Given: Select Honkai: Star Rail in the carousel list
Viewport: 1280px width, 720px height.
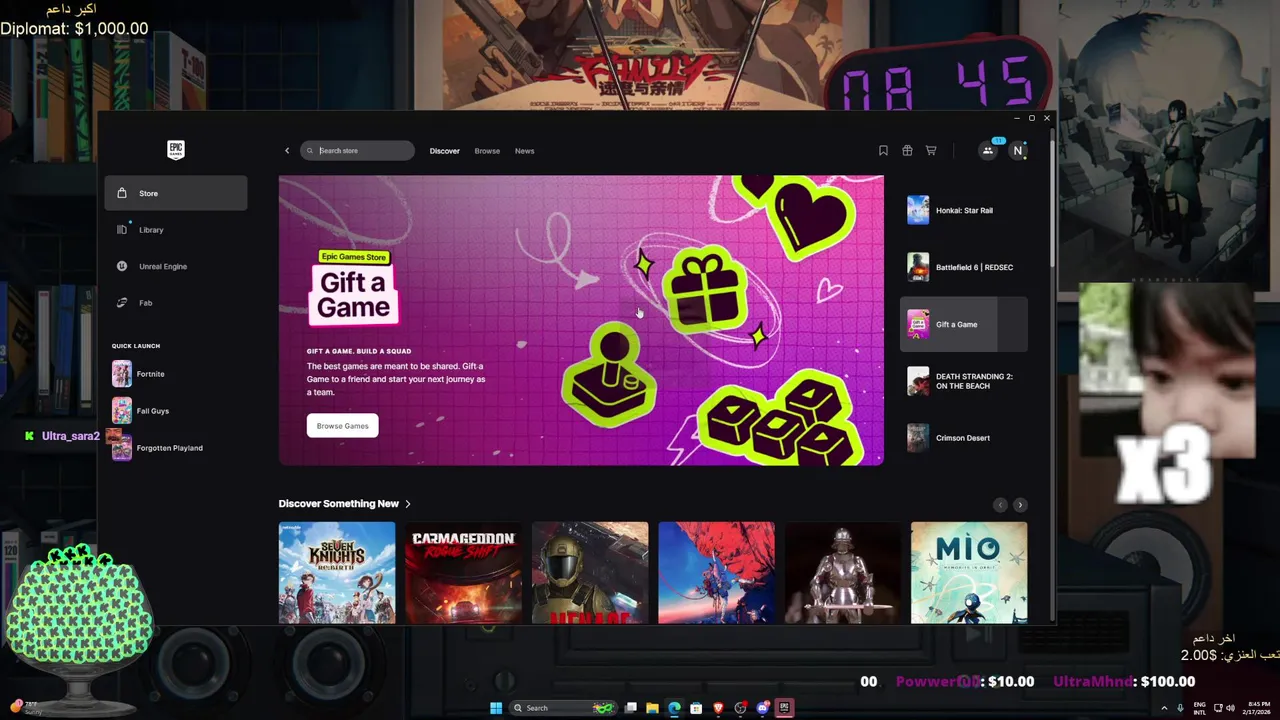Looking at the screenshot, I should [964, 211].
